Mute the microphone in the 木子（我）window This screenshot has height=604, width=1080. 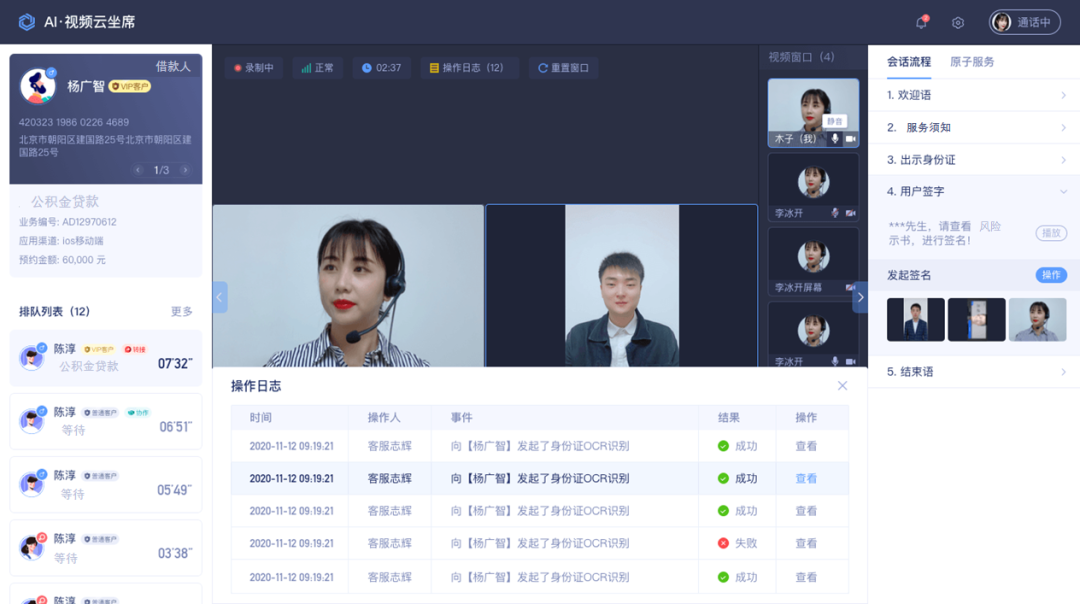[x=833, y=136]
